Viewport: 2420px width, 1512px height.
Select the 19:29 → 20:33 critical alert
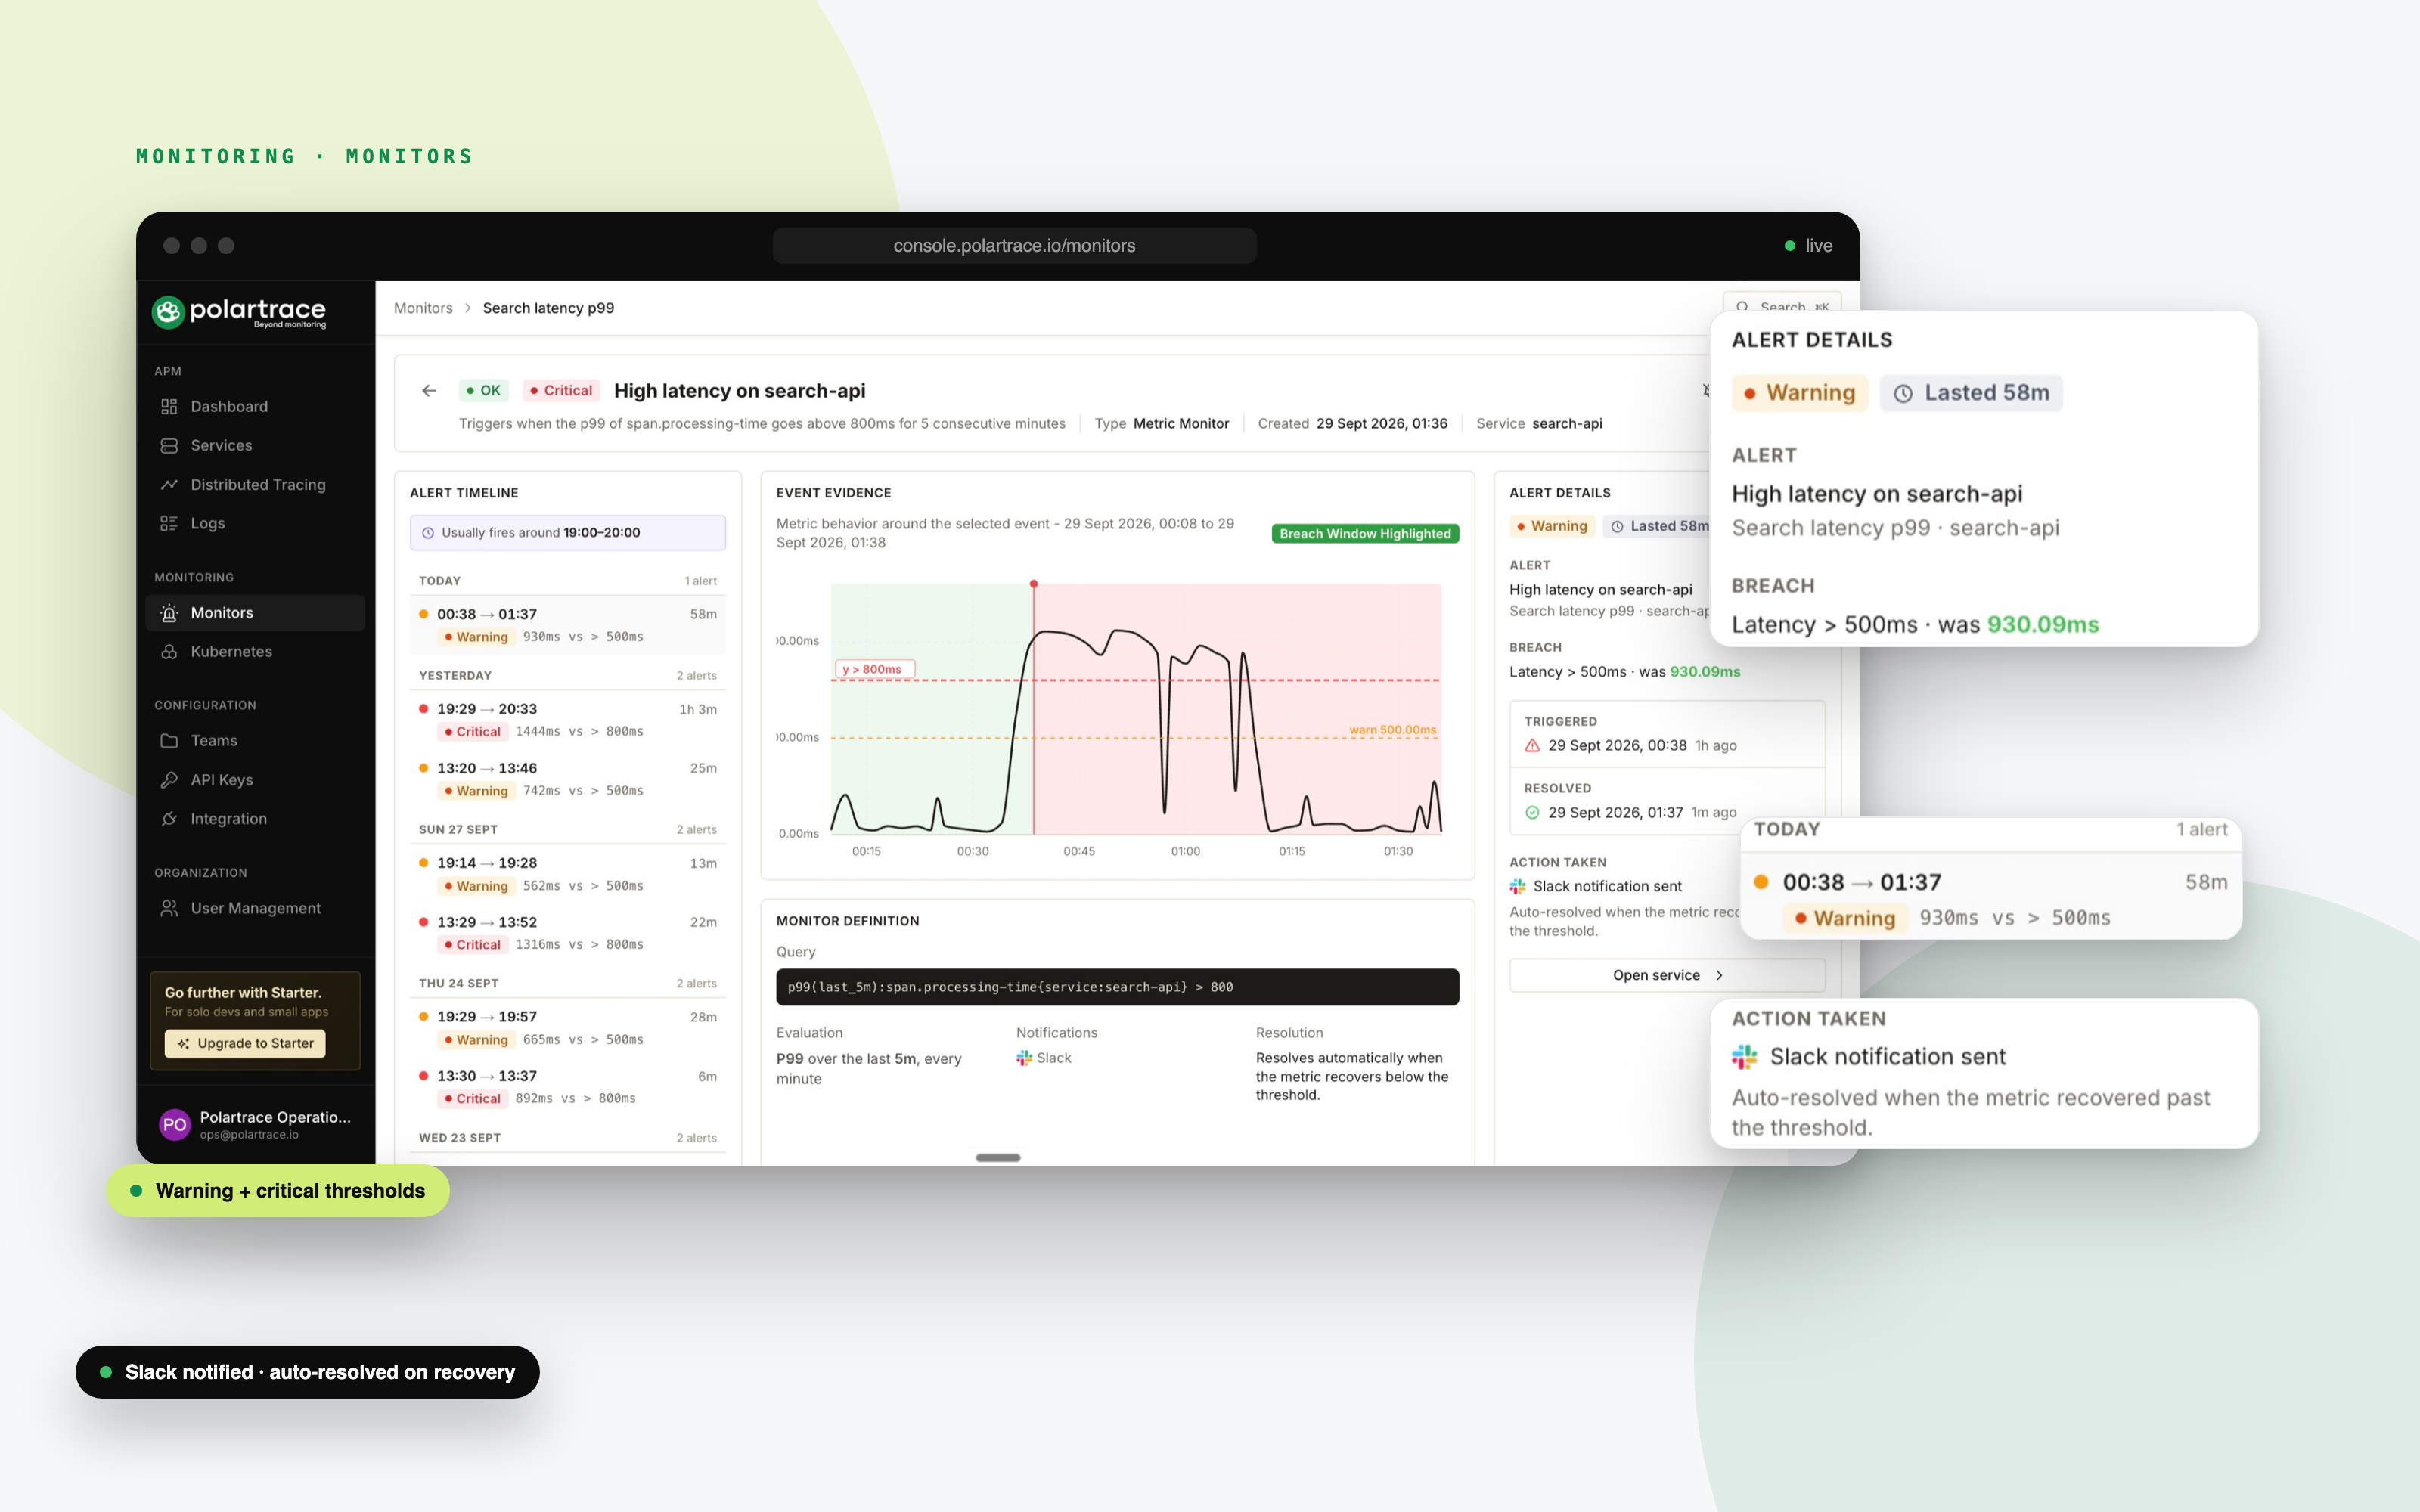(x=568, y=720)
